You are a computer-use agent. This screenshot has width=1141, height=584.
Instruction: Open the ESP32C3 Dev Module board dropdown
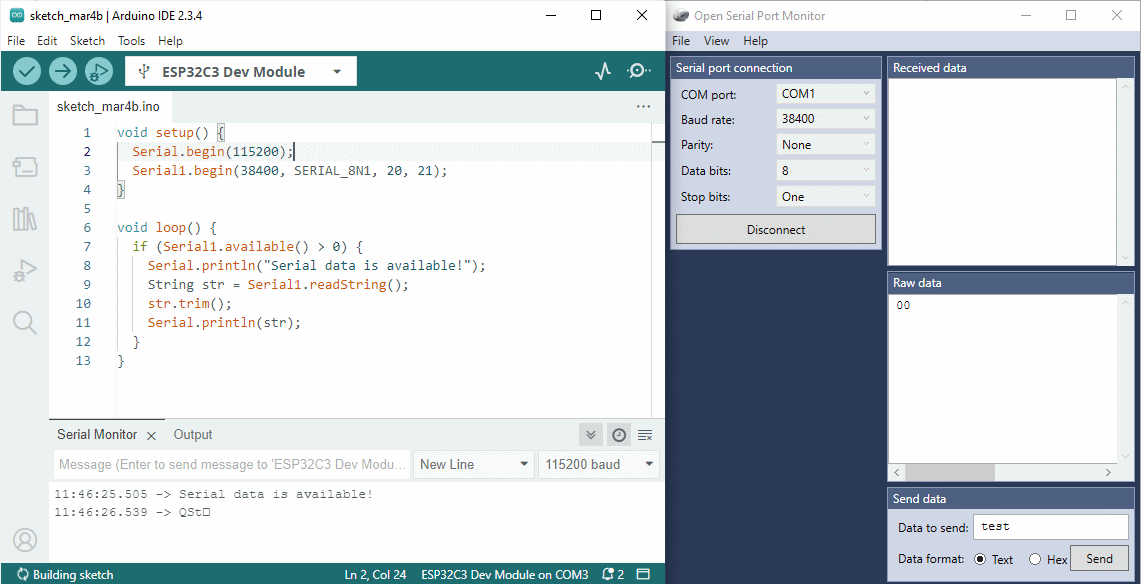click(241, 71)
